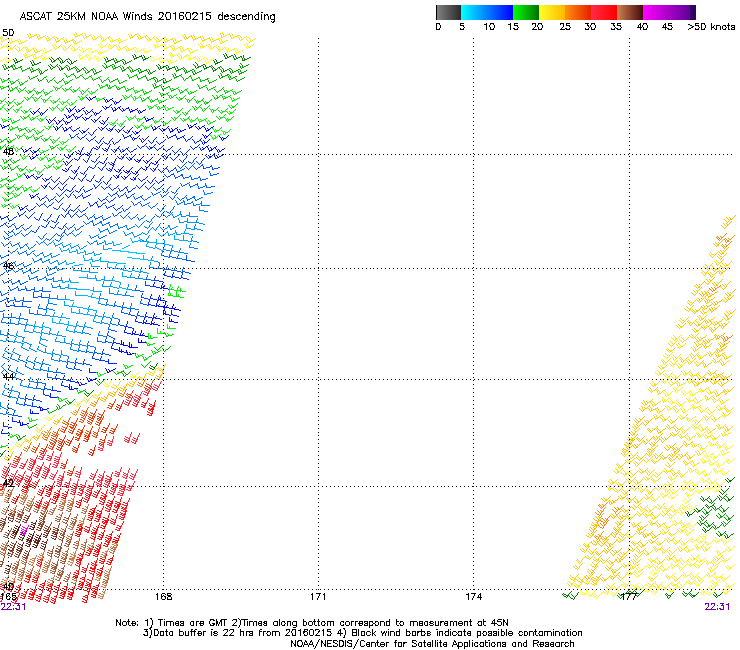Click the left purple '22:31' time label

tap(13, 607)
